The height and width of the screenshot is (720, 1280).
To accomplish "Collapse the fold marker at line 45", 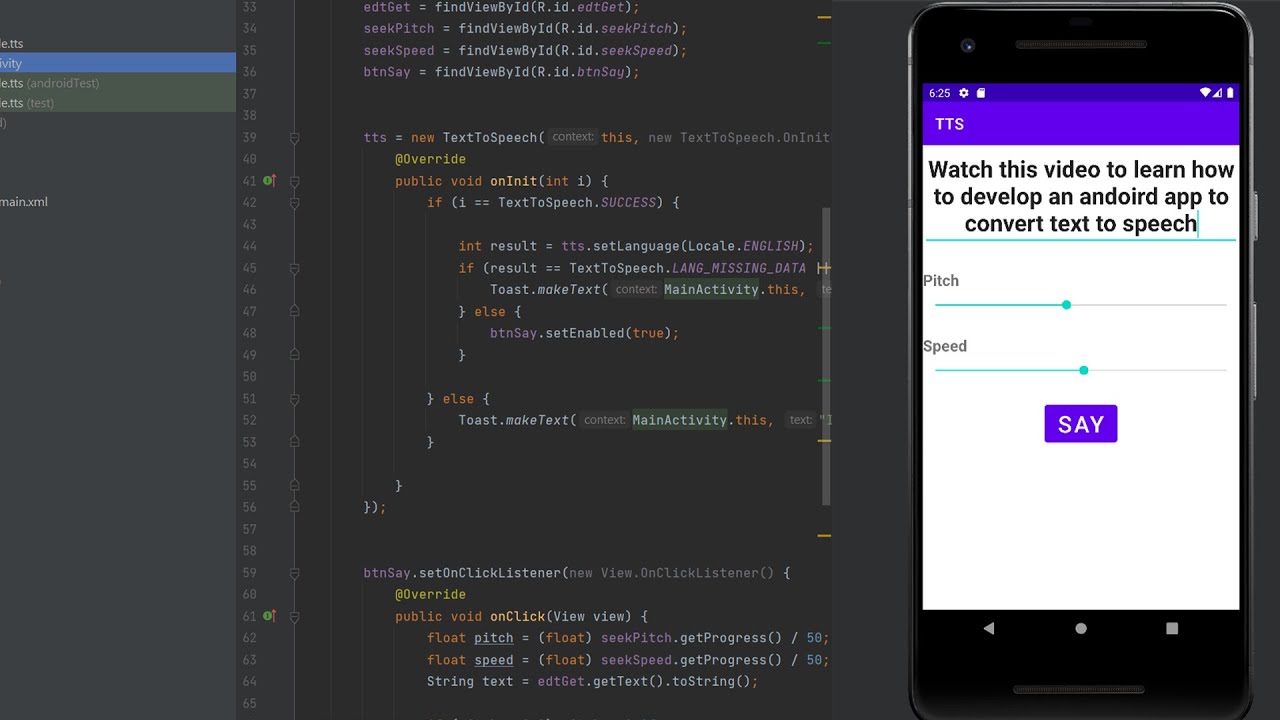I will [x=294, y=268].
